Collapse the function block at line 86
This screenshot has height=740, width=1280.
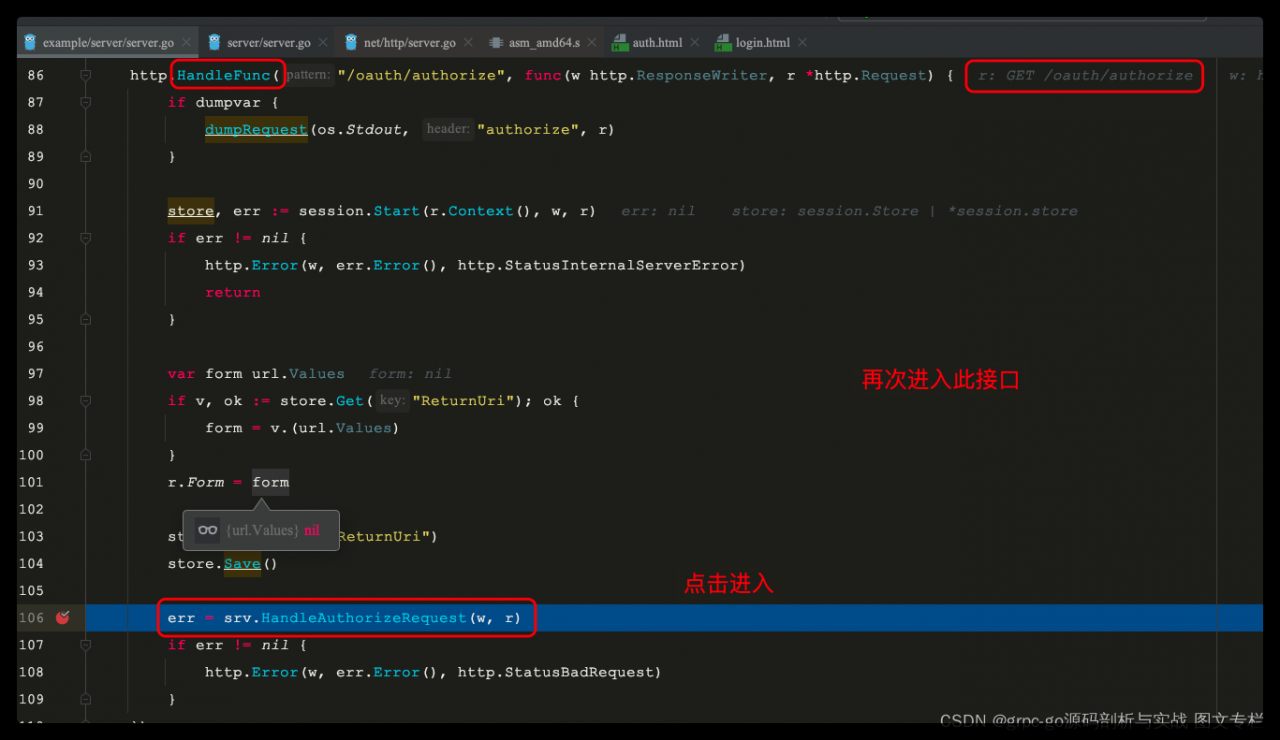pyautogui.click(x=85, y=76)
